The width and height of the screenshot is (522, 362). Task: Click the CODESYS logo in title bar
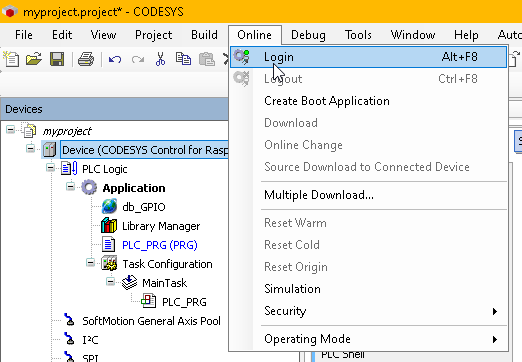click(10, 12)
